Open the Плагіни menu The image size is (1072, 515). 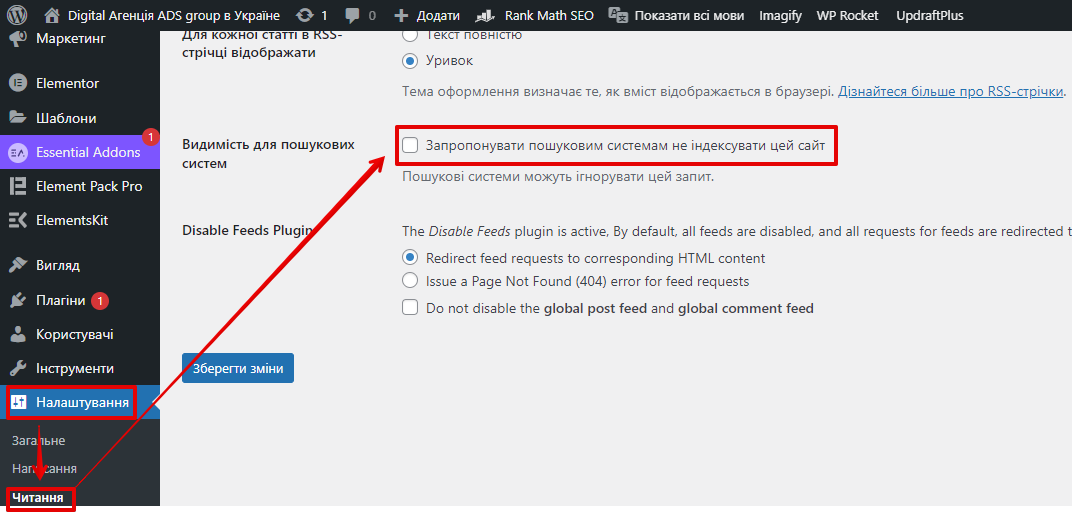pyautogui.click(x=80, y=300)
